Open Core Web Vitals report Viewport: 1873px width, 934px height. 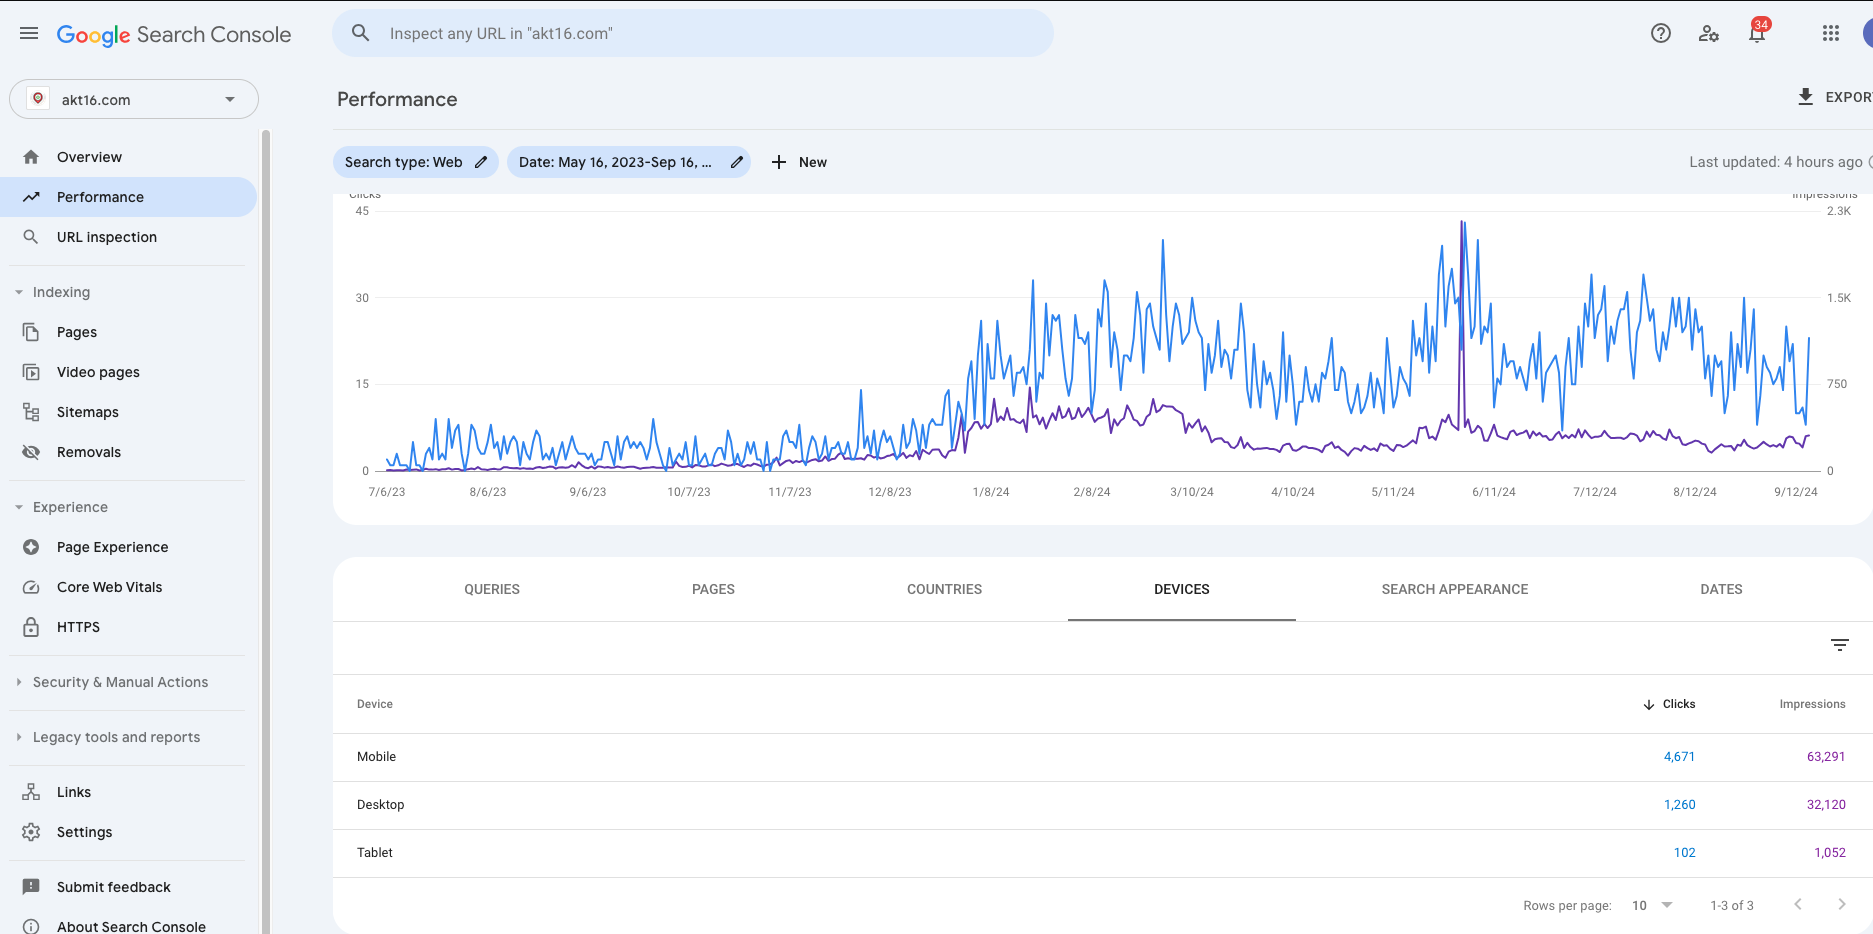click(x=109, y=587)
